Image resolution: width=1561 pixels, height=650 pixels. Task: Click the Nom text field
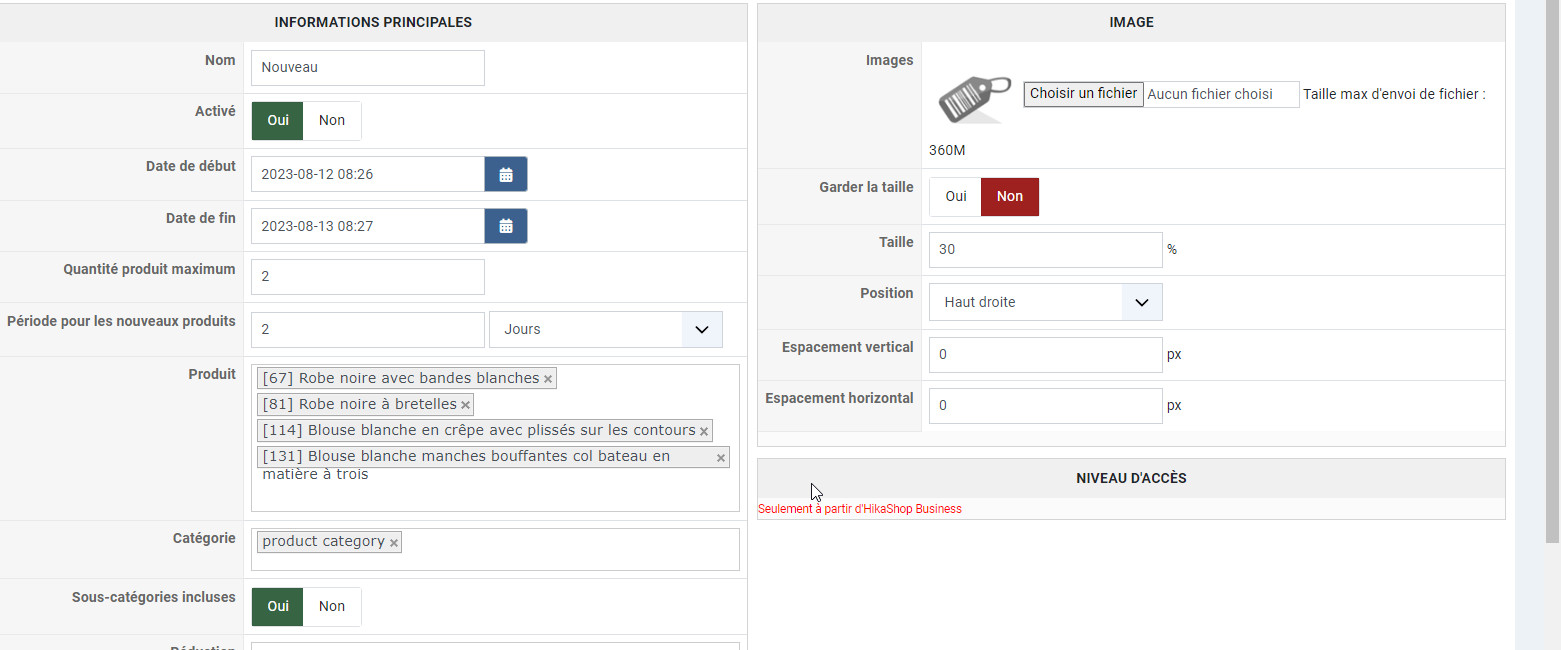(x=367, y=68)
